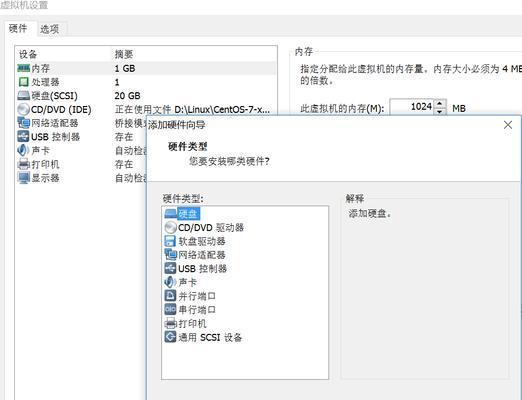Open the 硬件 tab

point(18,28)
